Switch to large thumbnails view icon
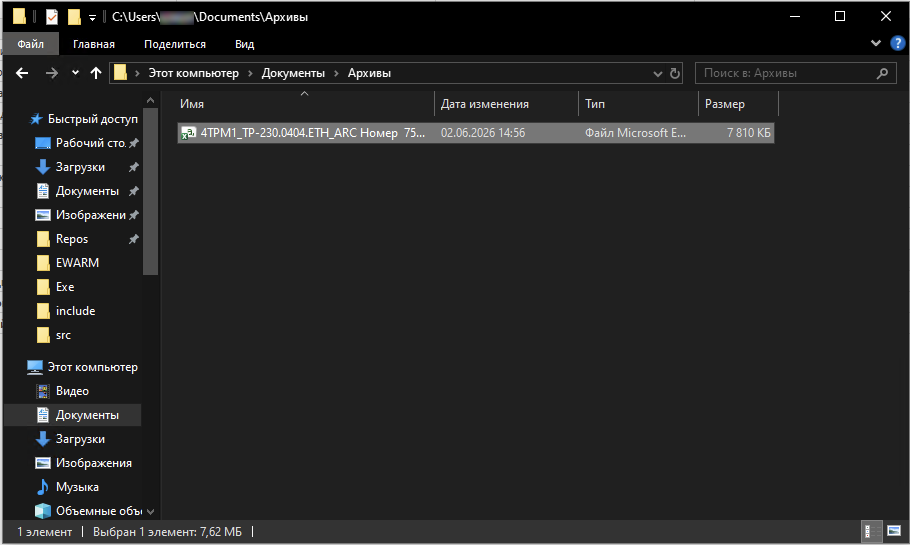Image resolution: width=910 pixels, height=545 pixels. click(x=894, y=531)
